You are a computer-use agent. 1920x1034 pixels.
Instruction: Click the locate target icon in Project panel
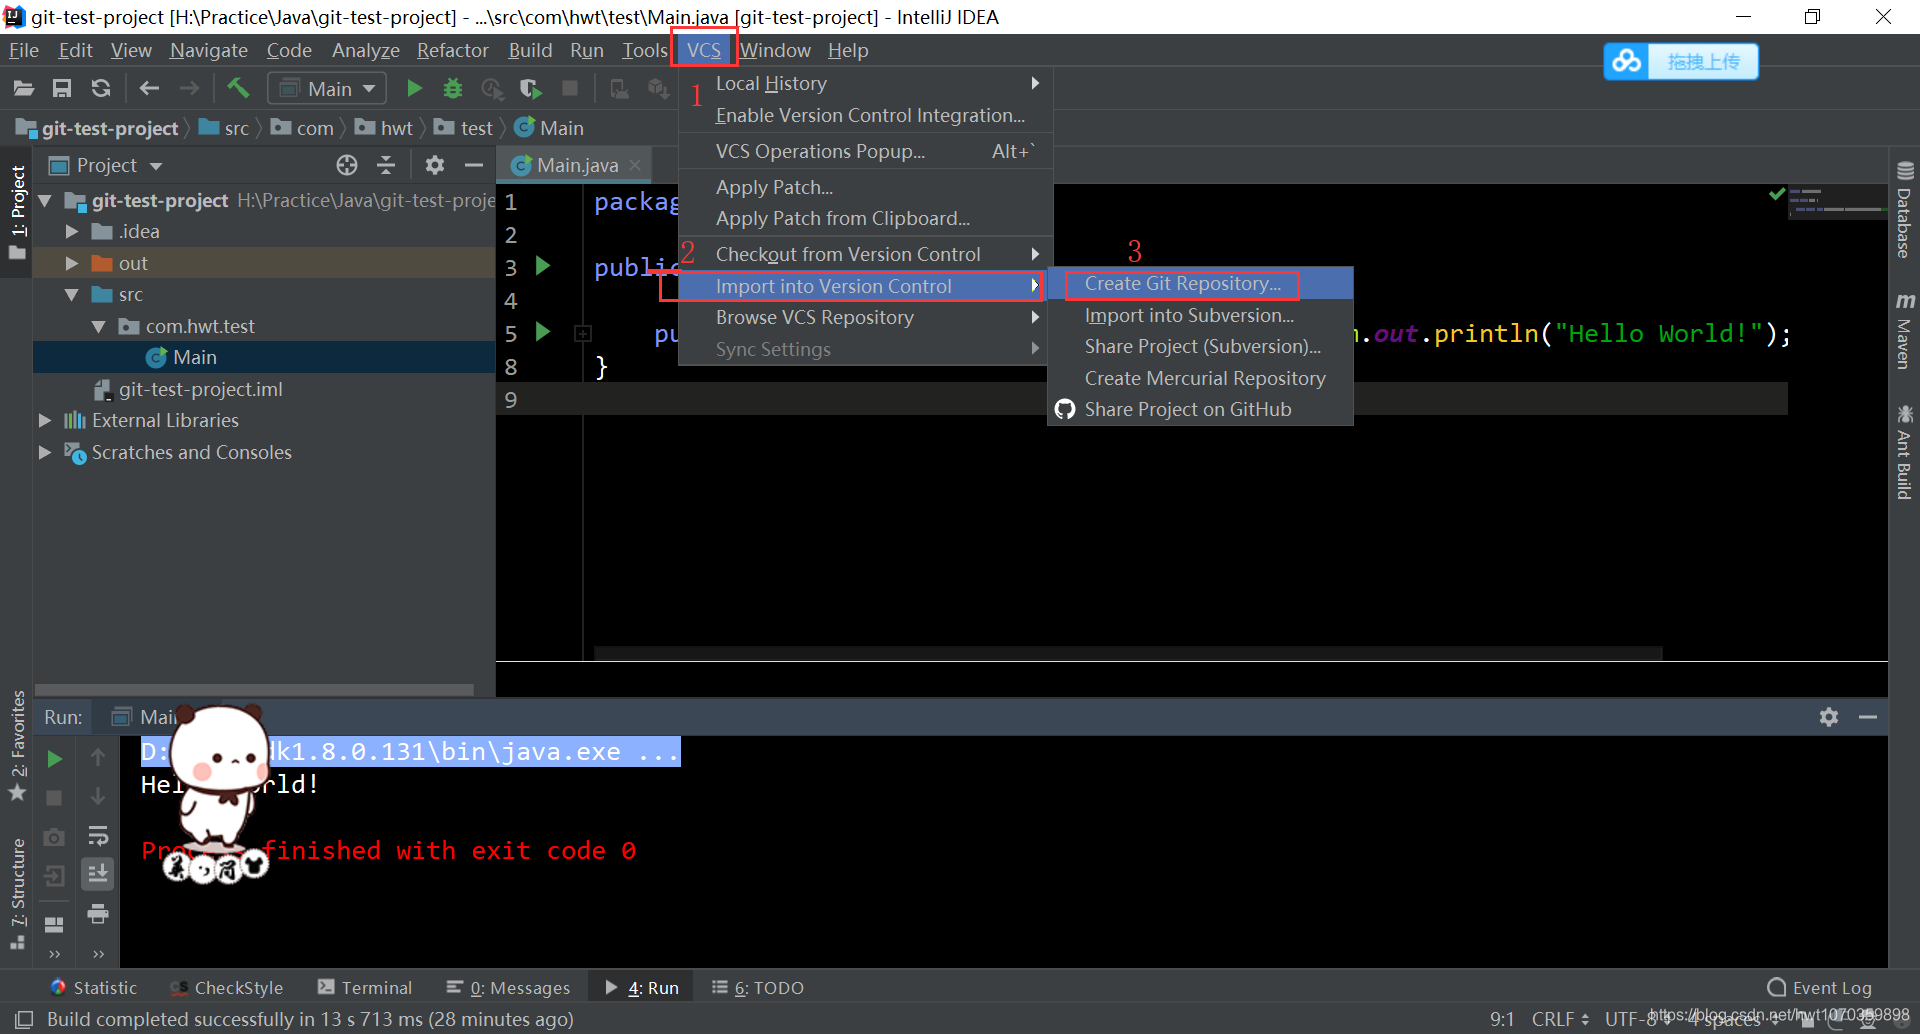click(x=347, y=165)
